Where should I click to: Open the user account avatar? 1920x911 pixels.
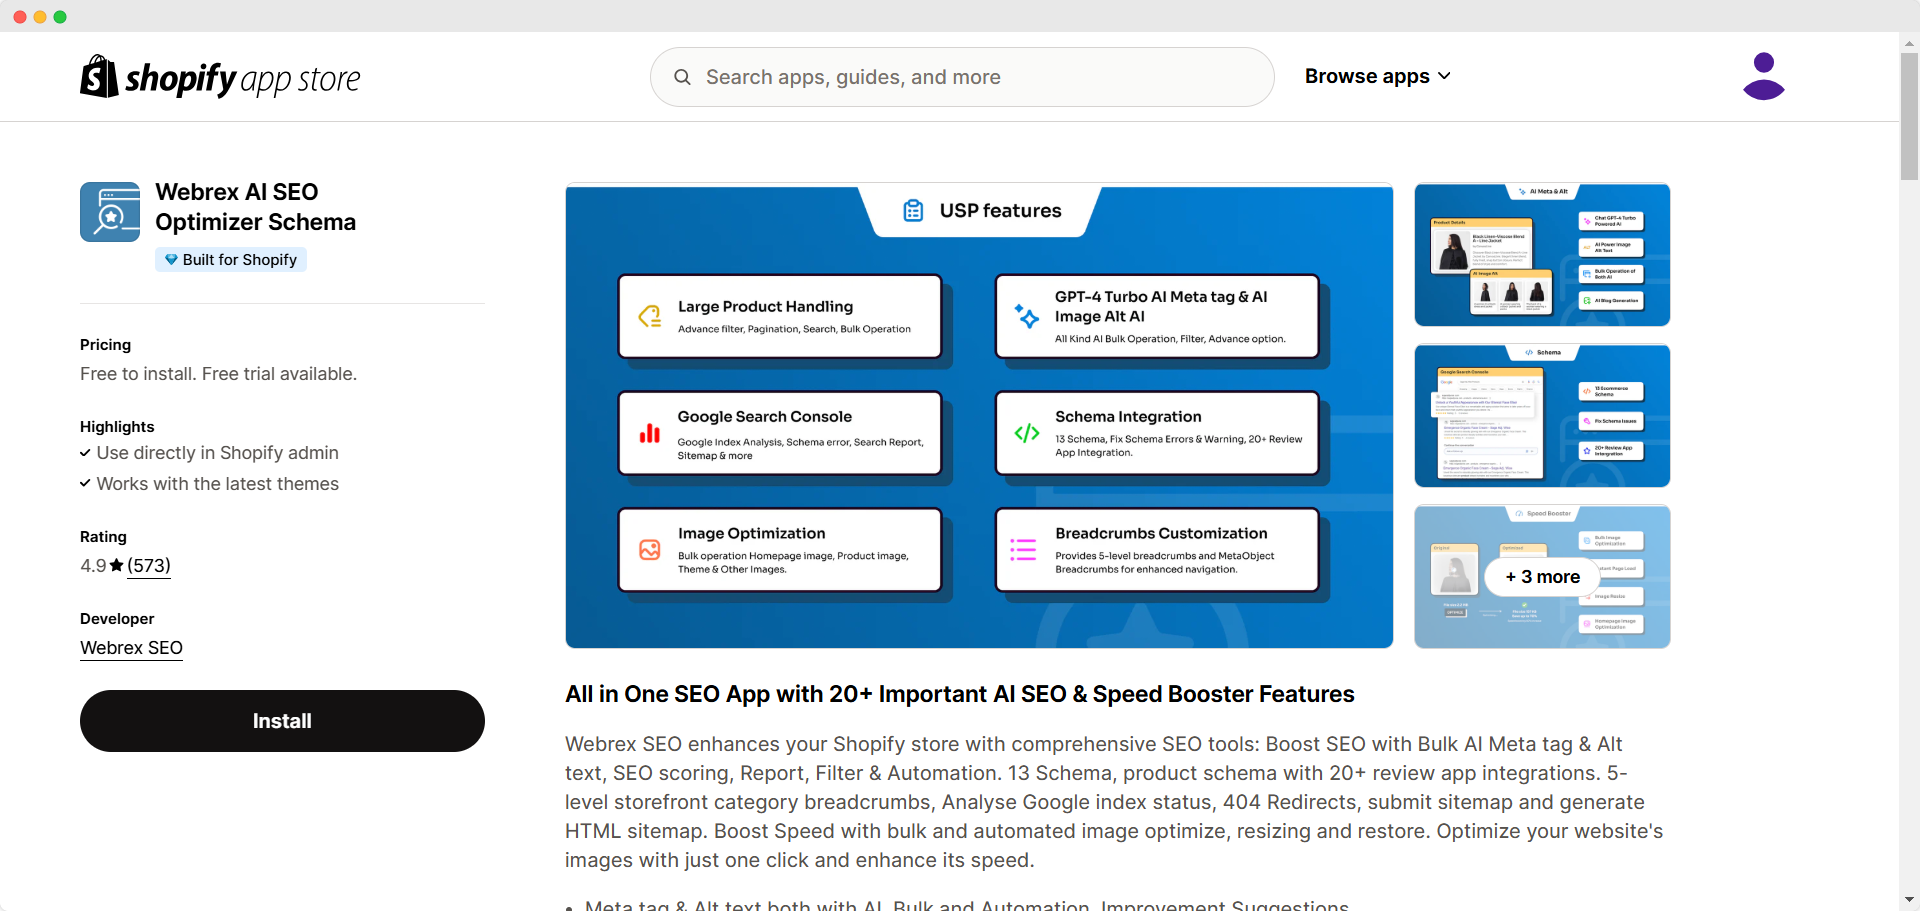point(1763,76)
